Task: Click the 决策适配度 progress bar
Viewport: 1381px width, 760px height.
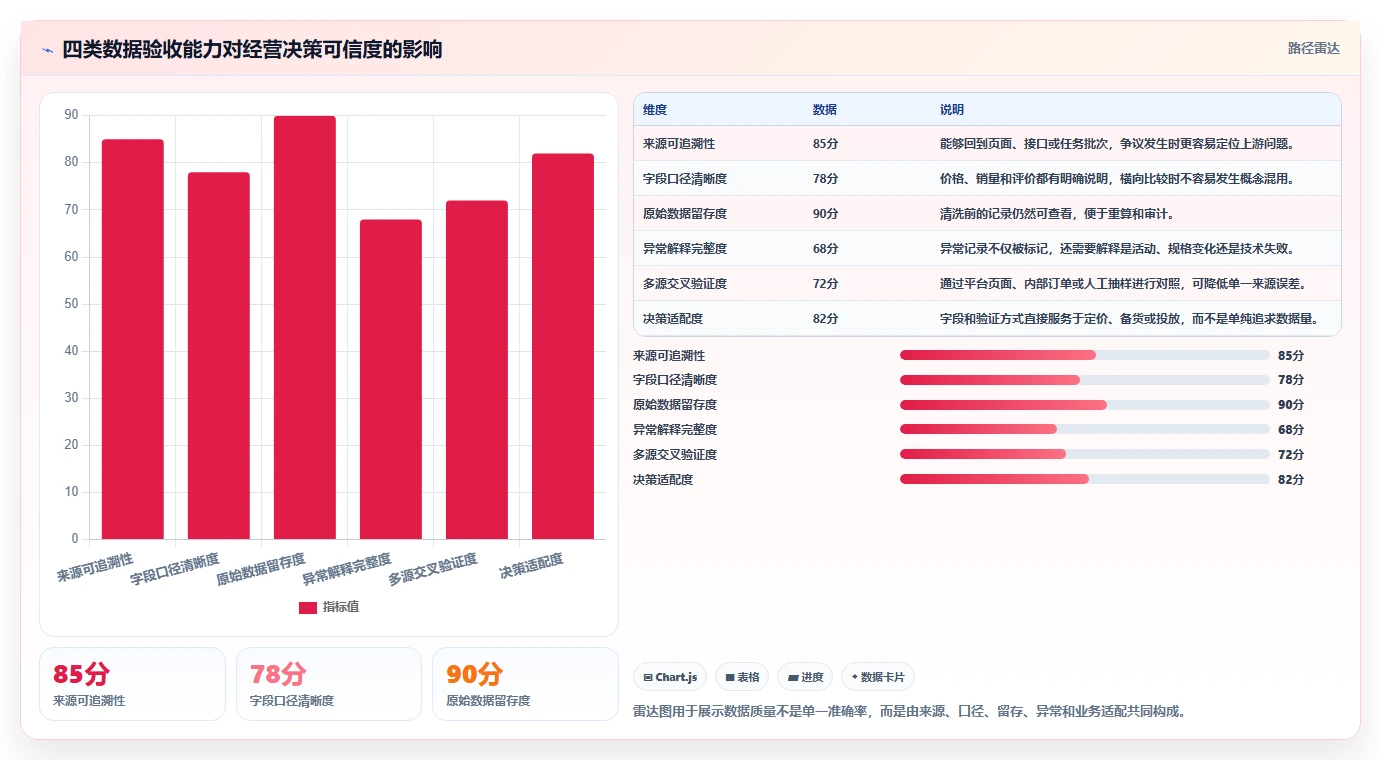Action: [1085, 479]
